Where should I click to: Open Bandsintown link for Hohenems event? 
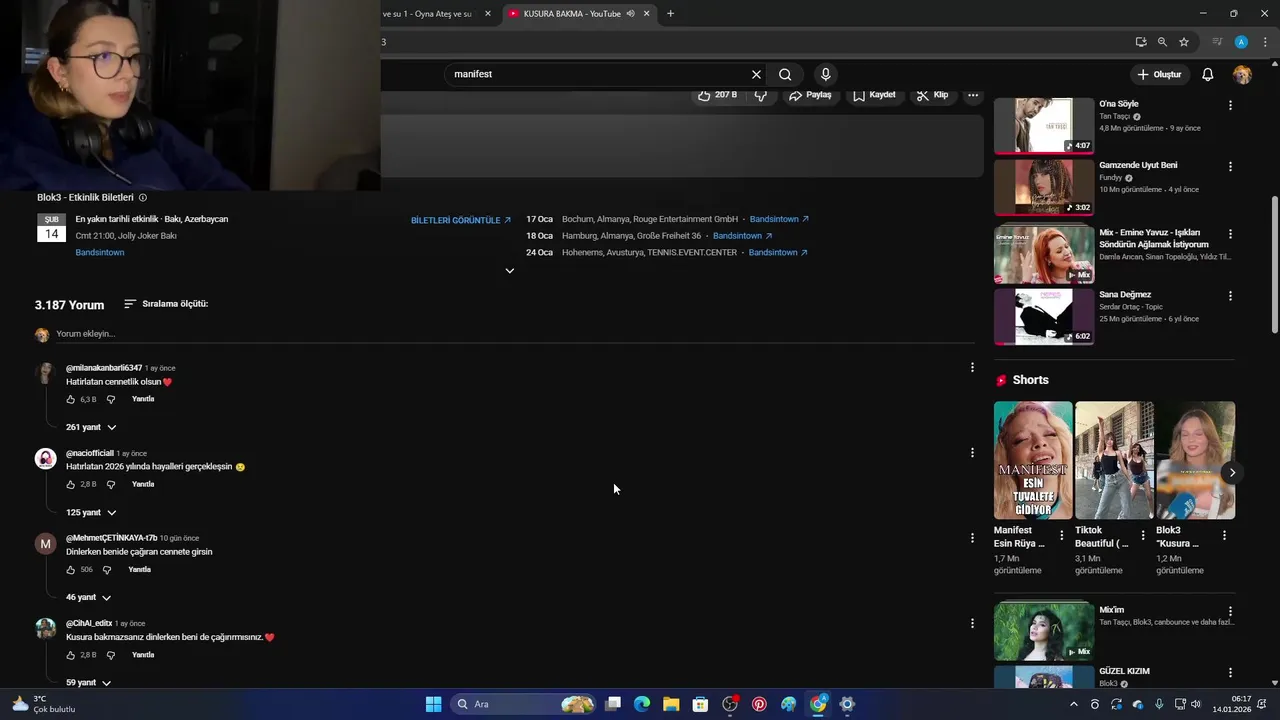(x=778, y=253)
